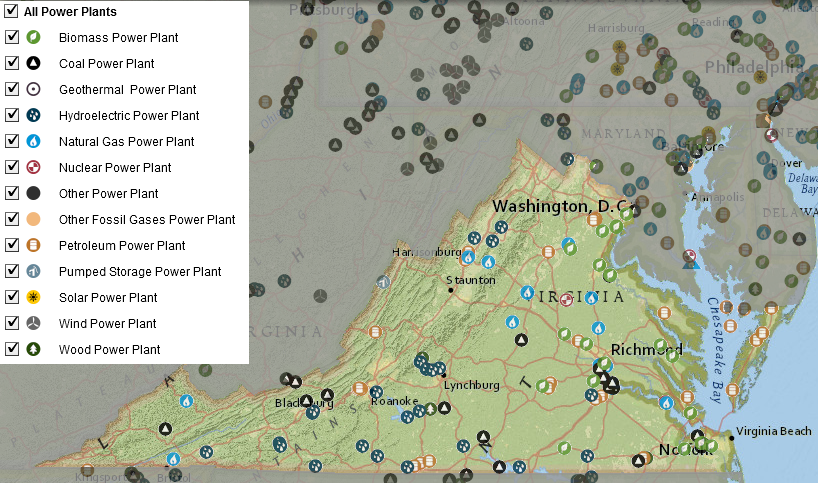Screen dimensions: 818x483
Task: Click the Biomass Power Plant legend icon
Action: pos(33,37)
